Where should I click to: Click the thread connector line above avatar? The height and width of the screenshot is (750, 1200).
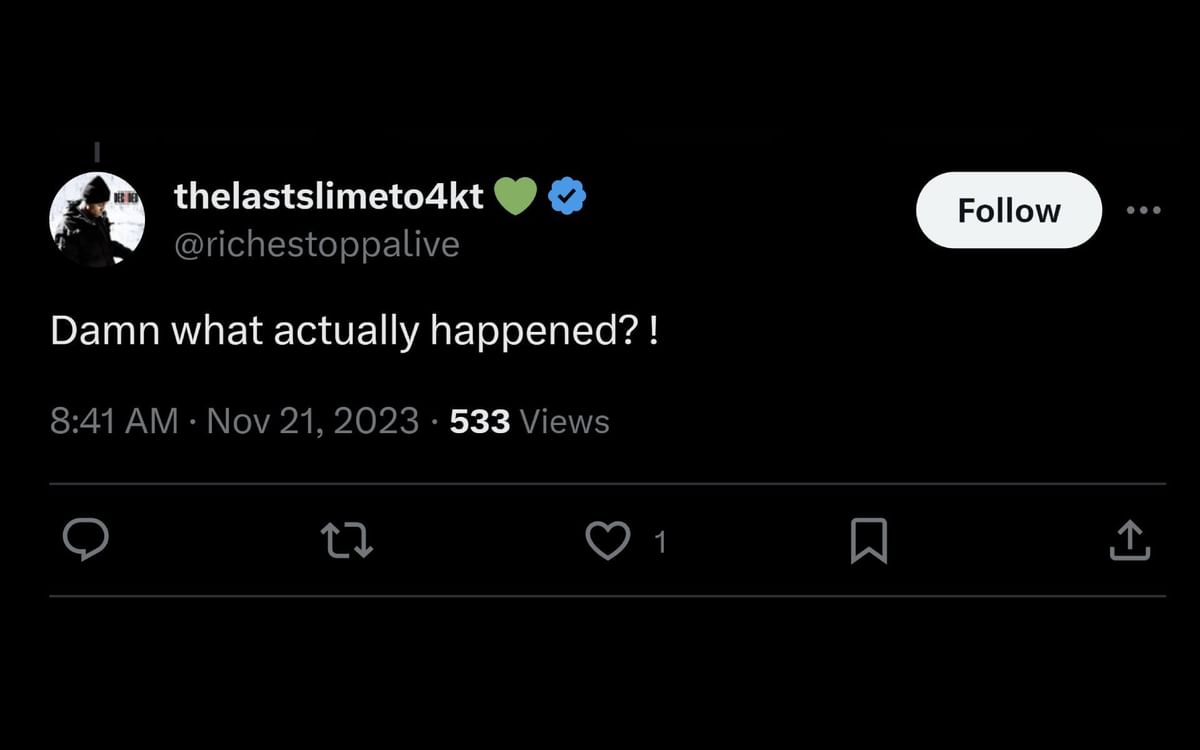click(x=97, y=153)
